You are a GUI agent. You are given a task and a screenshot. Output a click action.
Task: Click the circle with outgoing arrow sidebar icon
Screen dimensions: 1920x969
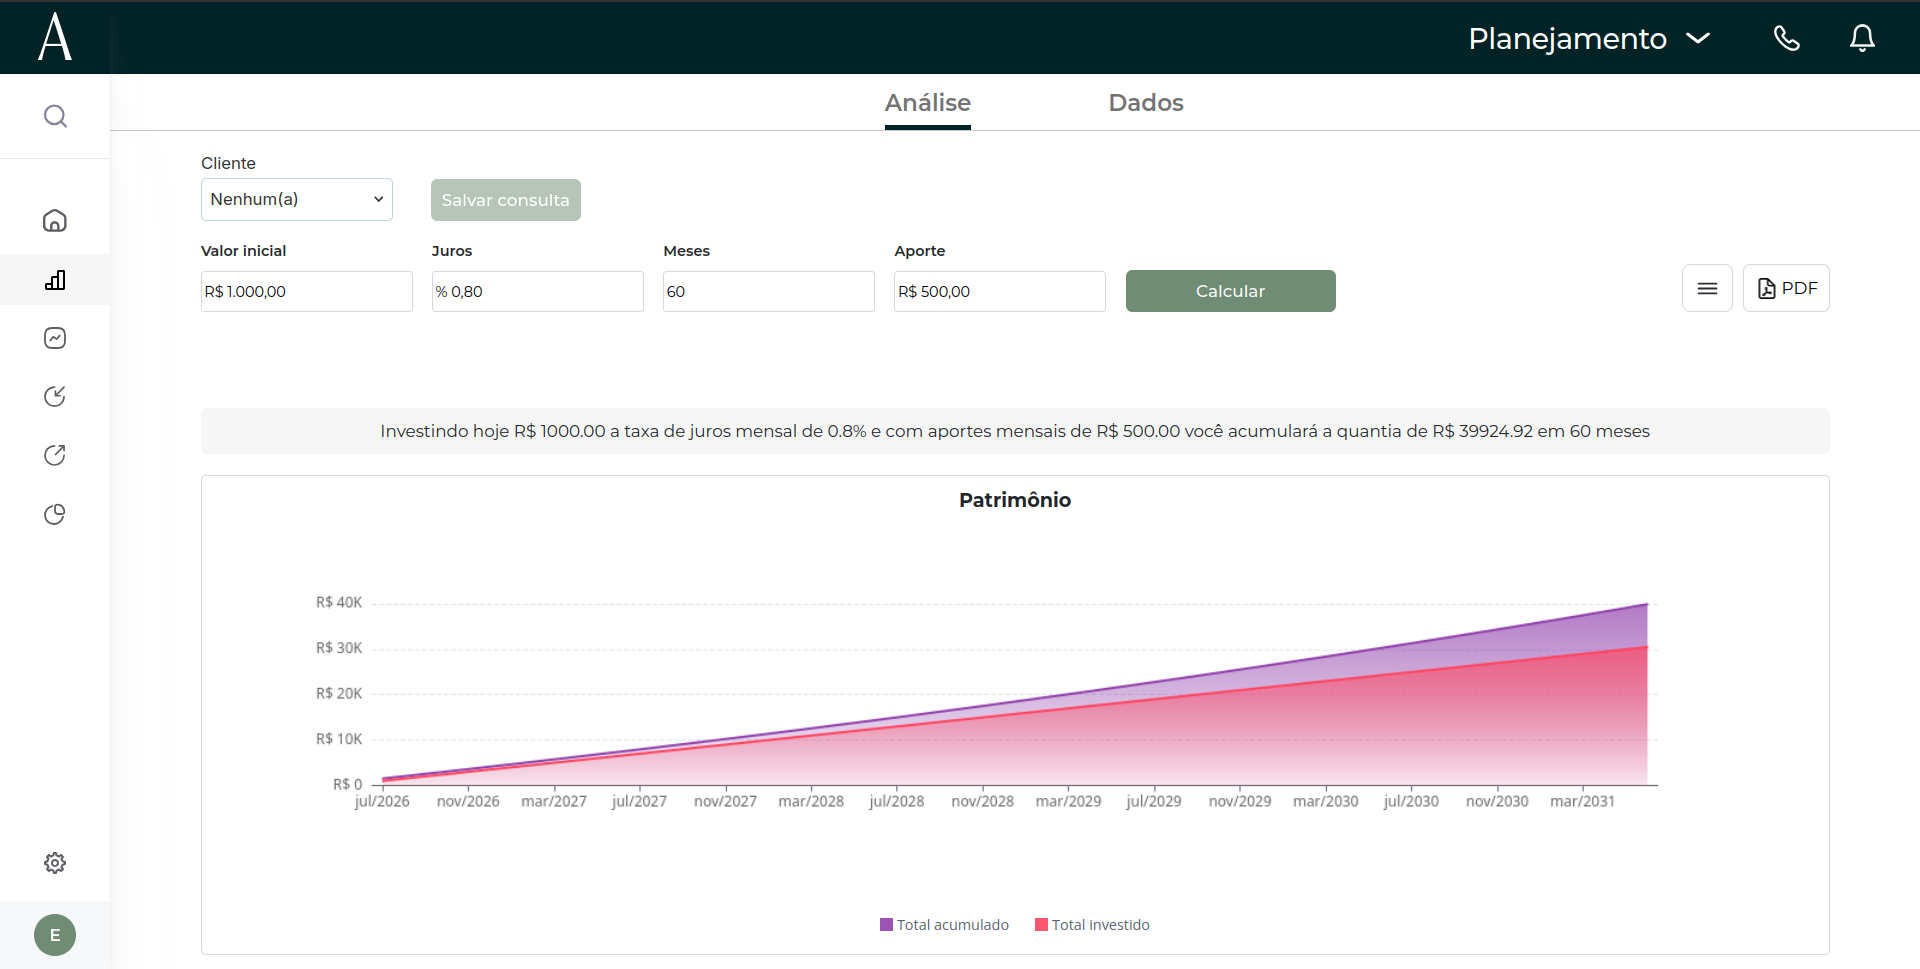click(x=55, y=455)
